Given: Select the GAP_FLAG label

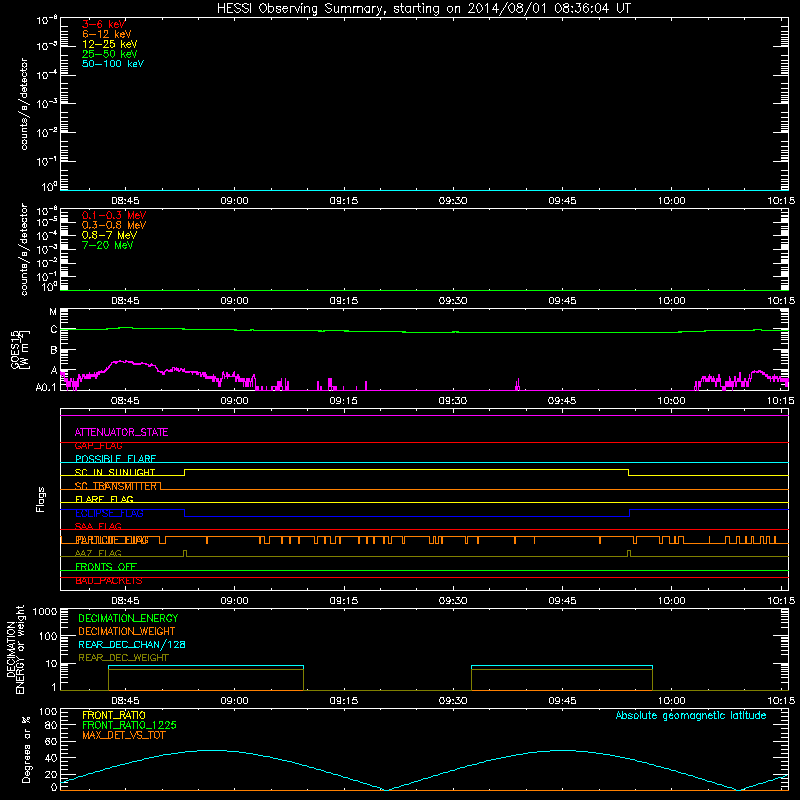Looking at the screenshot, I should pos(98,445).
